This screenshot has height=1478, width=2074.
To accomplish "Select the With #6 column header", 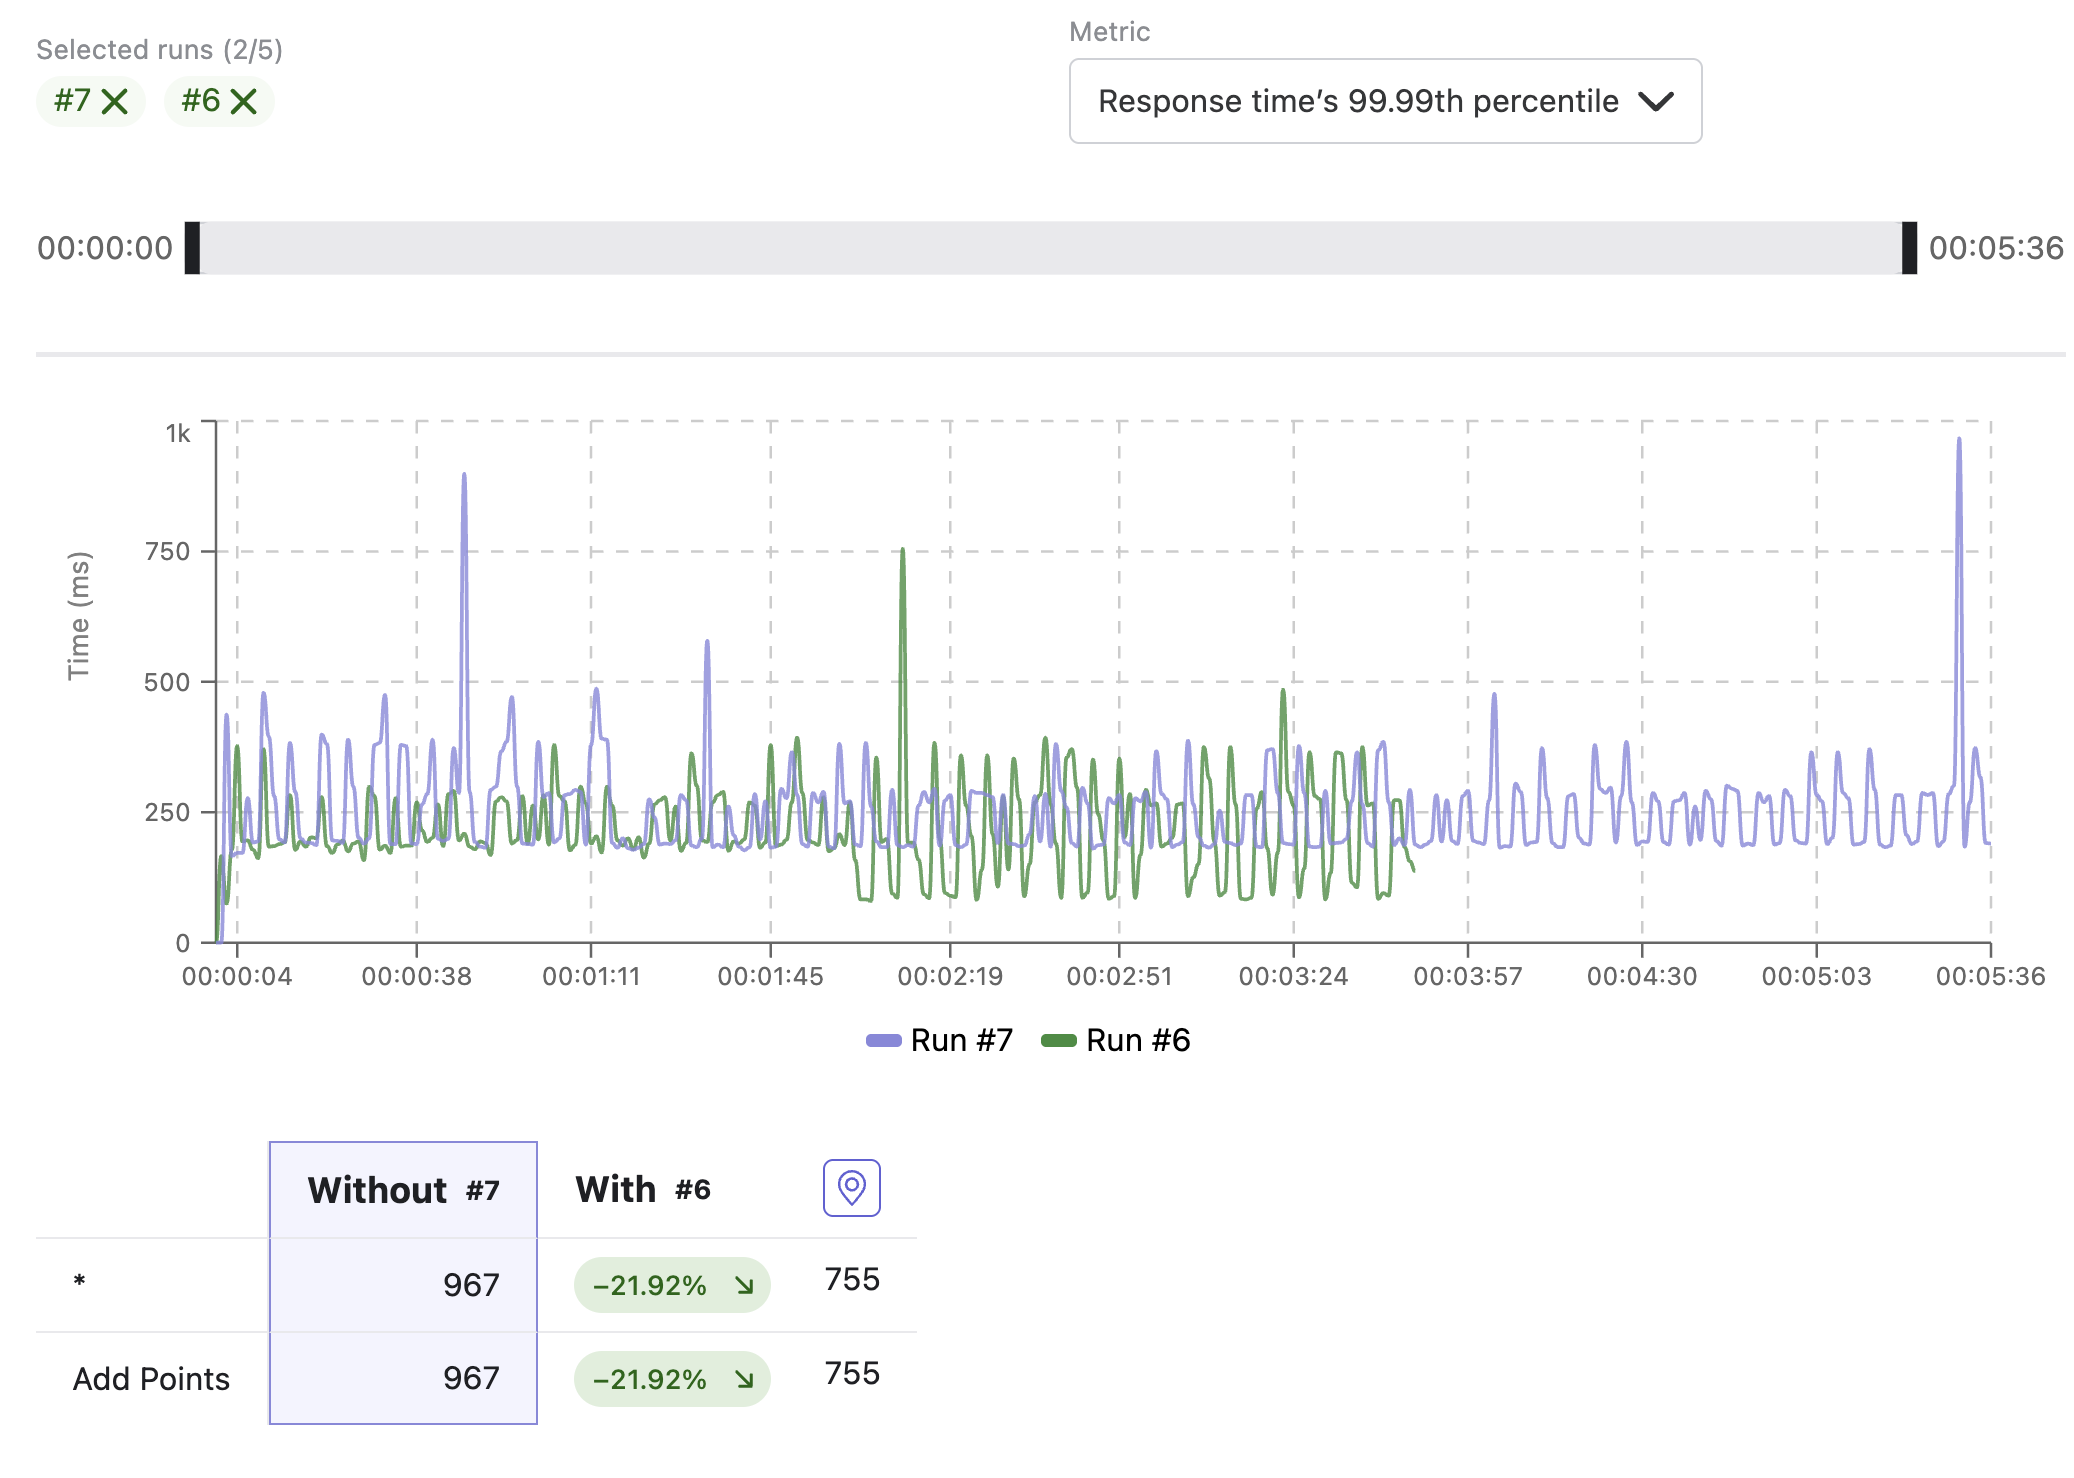I will 643,1190.
